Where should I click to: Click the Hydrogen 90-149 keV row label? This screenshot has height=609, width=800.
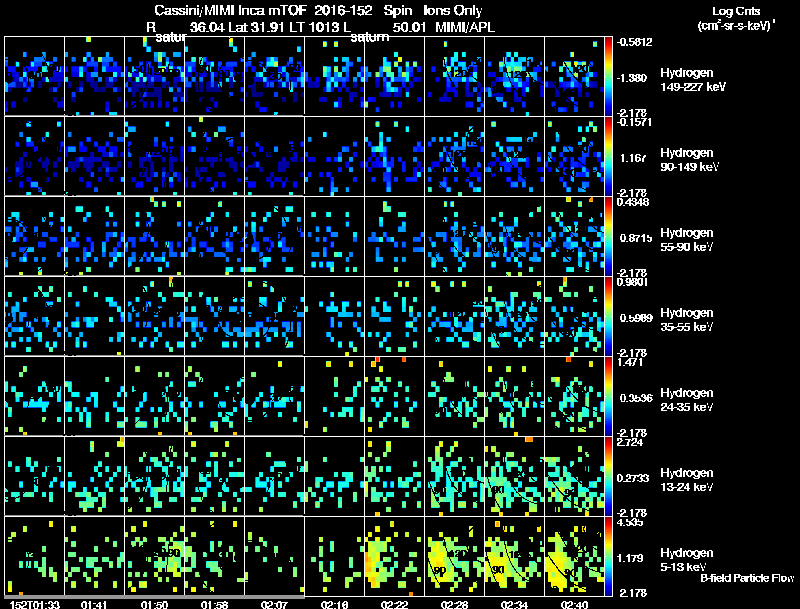(x=689, y=160)
